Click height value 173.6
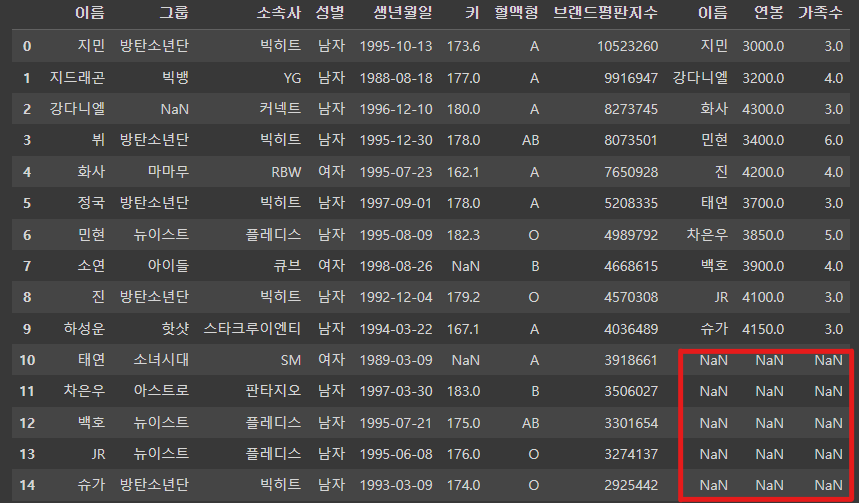The width and height of the screenshot is (859, 503). click(x=463, y=46)
